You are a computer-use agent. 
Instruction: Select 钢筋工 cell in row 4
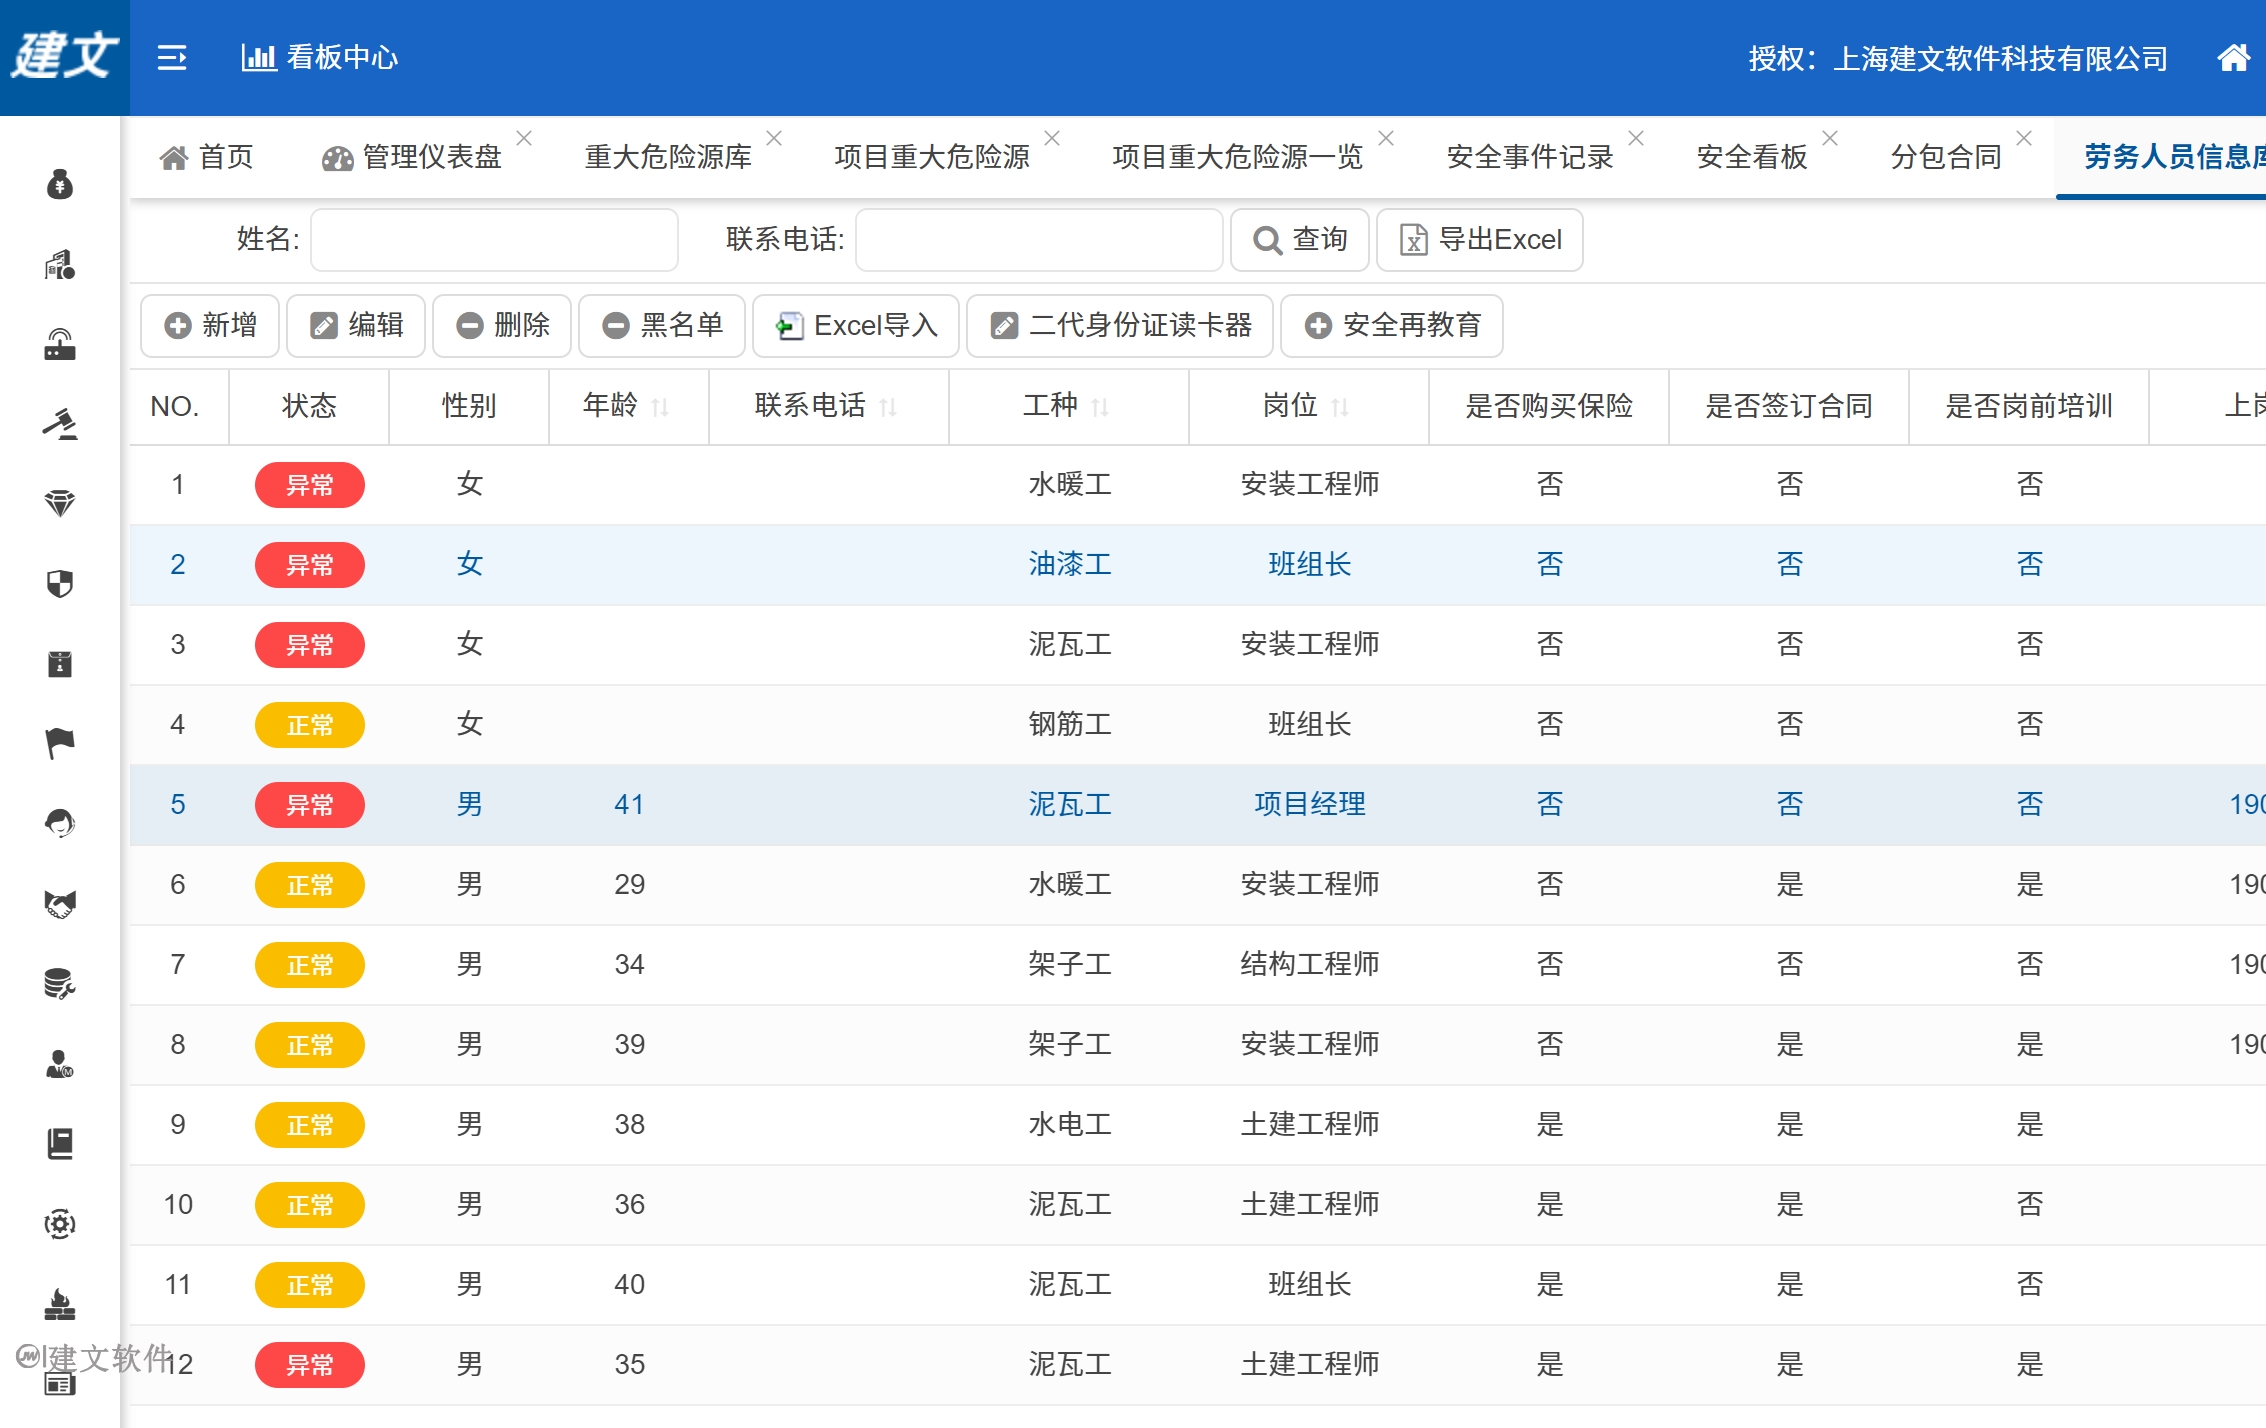coord(1070,725)
